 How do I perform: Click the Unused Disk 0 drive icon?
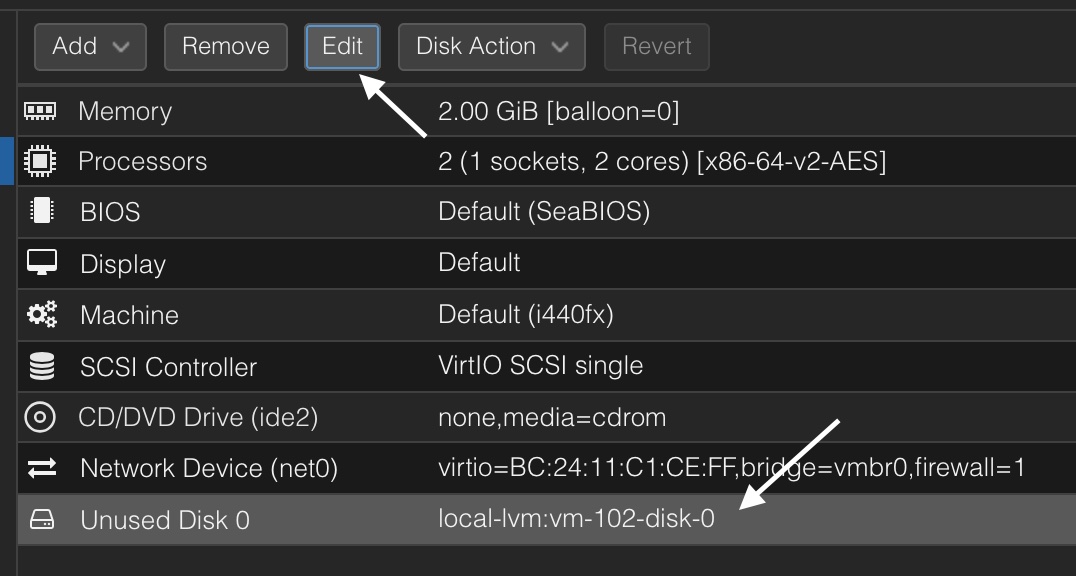tap(41, 519)
